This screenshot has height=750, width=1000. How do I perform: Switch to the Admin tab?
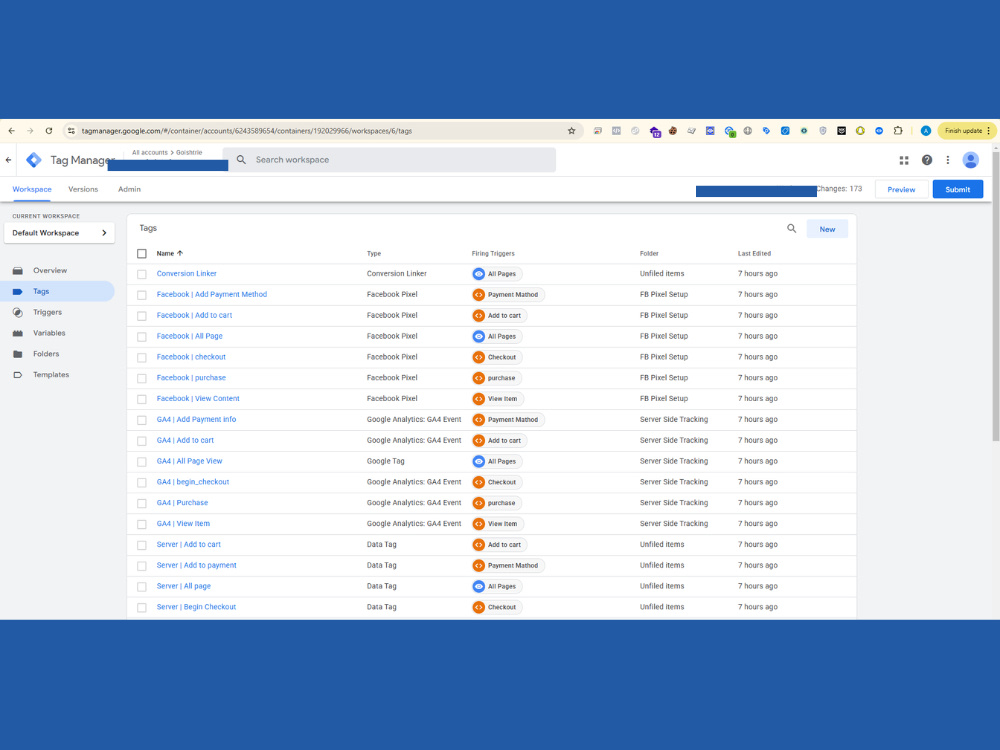tap(129, 189)
